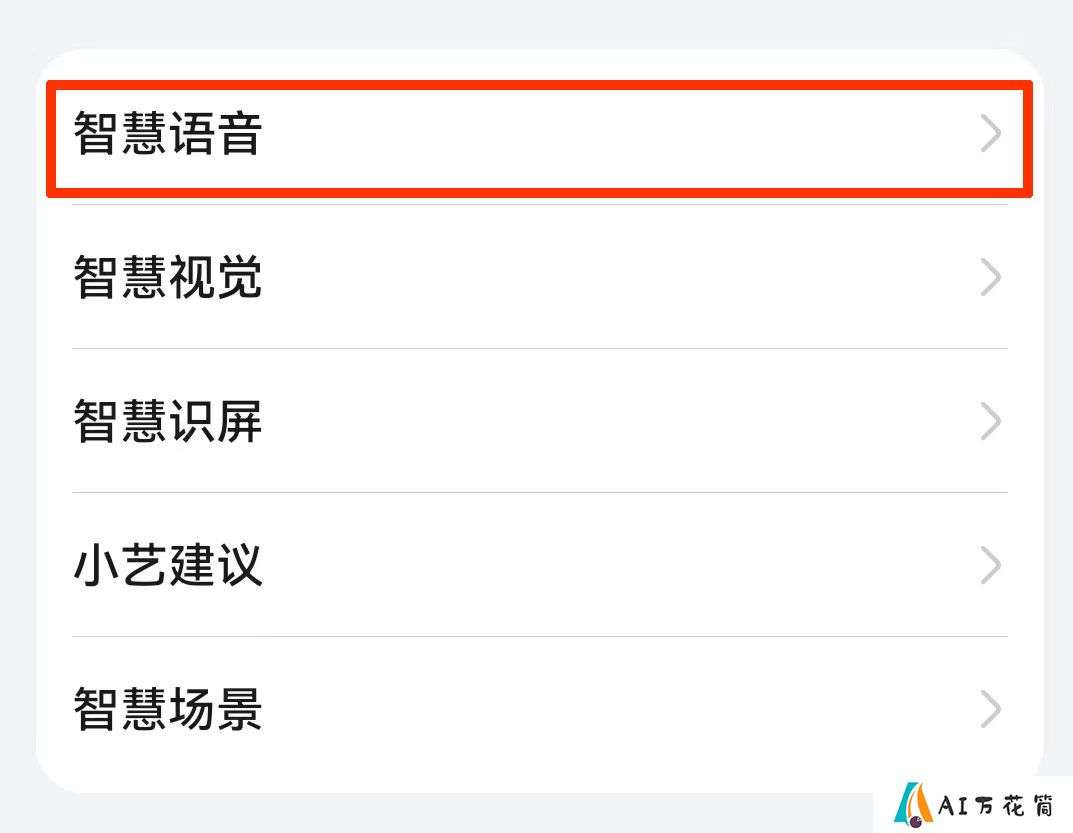This screenshot has height=833, width=1073.
Task: Open the 智慧视觉 menu entry
Action: (168, 277)
